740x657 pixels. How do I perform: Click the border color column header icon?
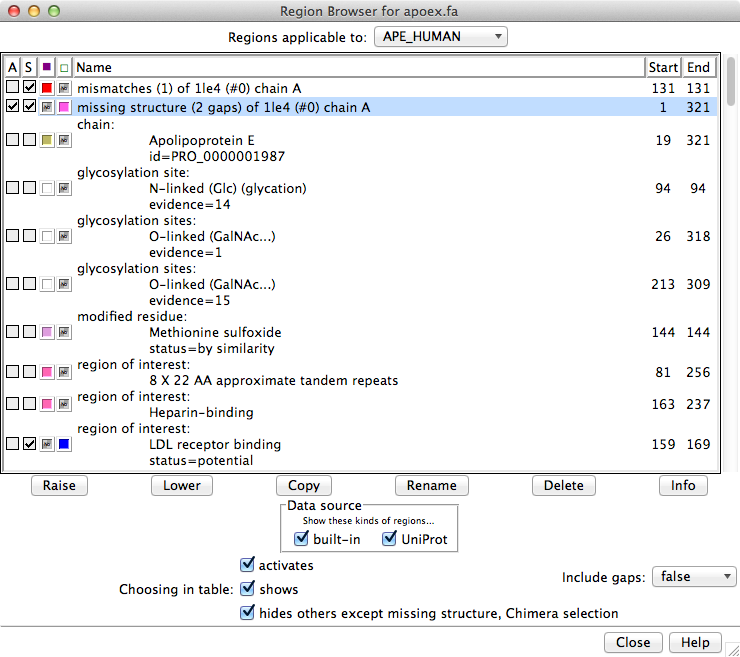click(64, 67)
